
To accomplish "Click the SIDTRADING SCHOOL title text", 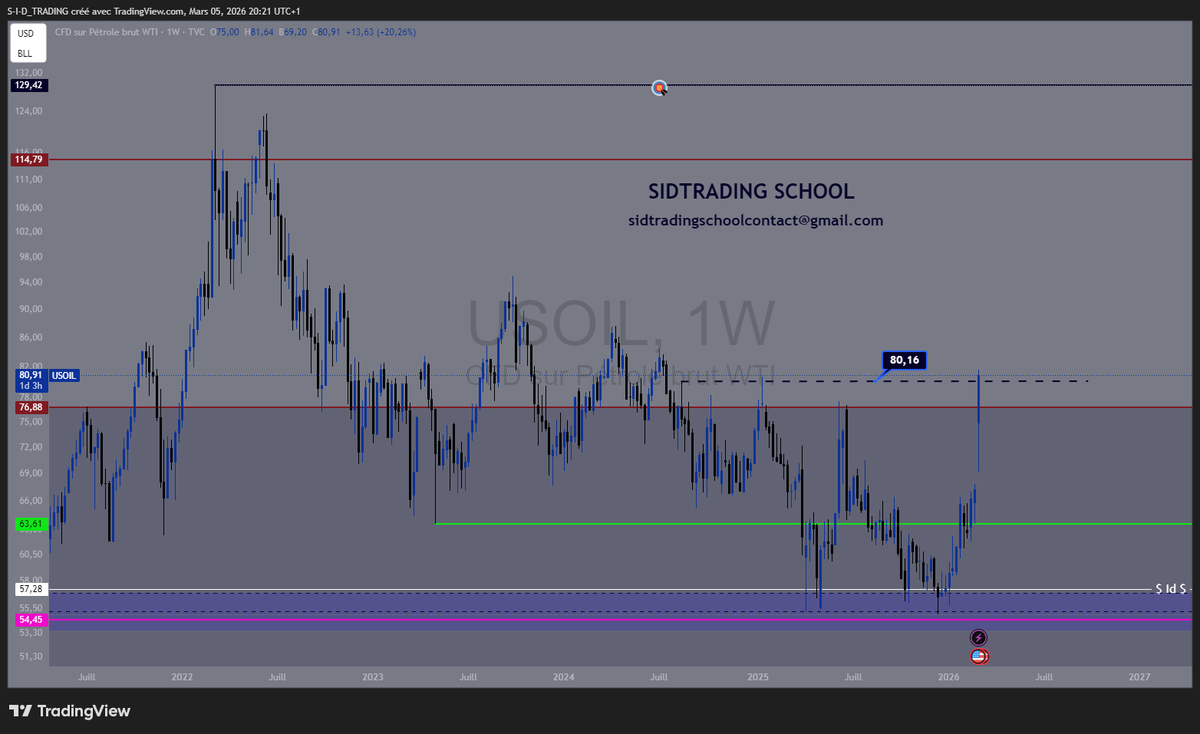I will pos(751,191).
